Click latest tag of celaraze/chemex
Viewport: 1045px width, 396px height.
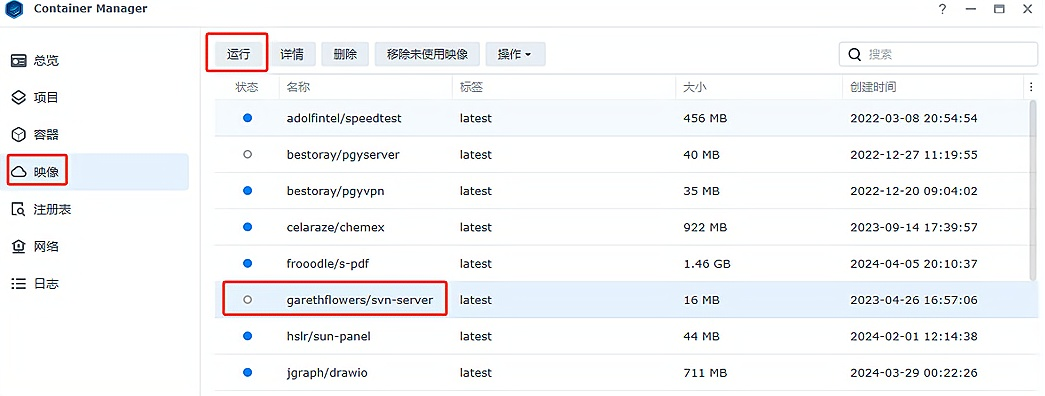pyautogui.click(x=475, y=227)
